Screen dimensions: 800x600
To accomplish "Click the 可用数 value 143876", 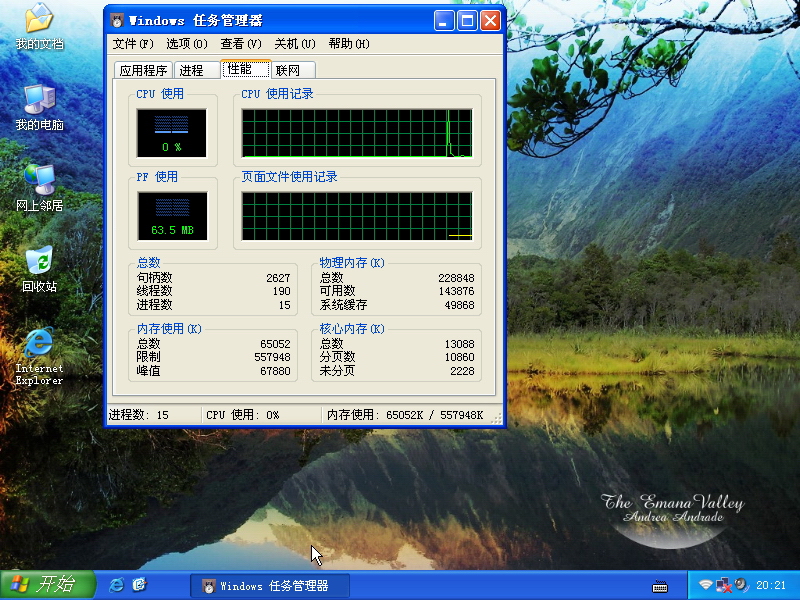I will [x=456, y=291].
